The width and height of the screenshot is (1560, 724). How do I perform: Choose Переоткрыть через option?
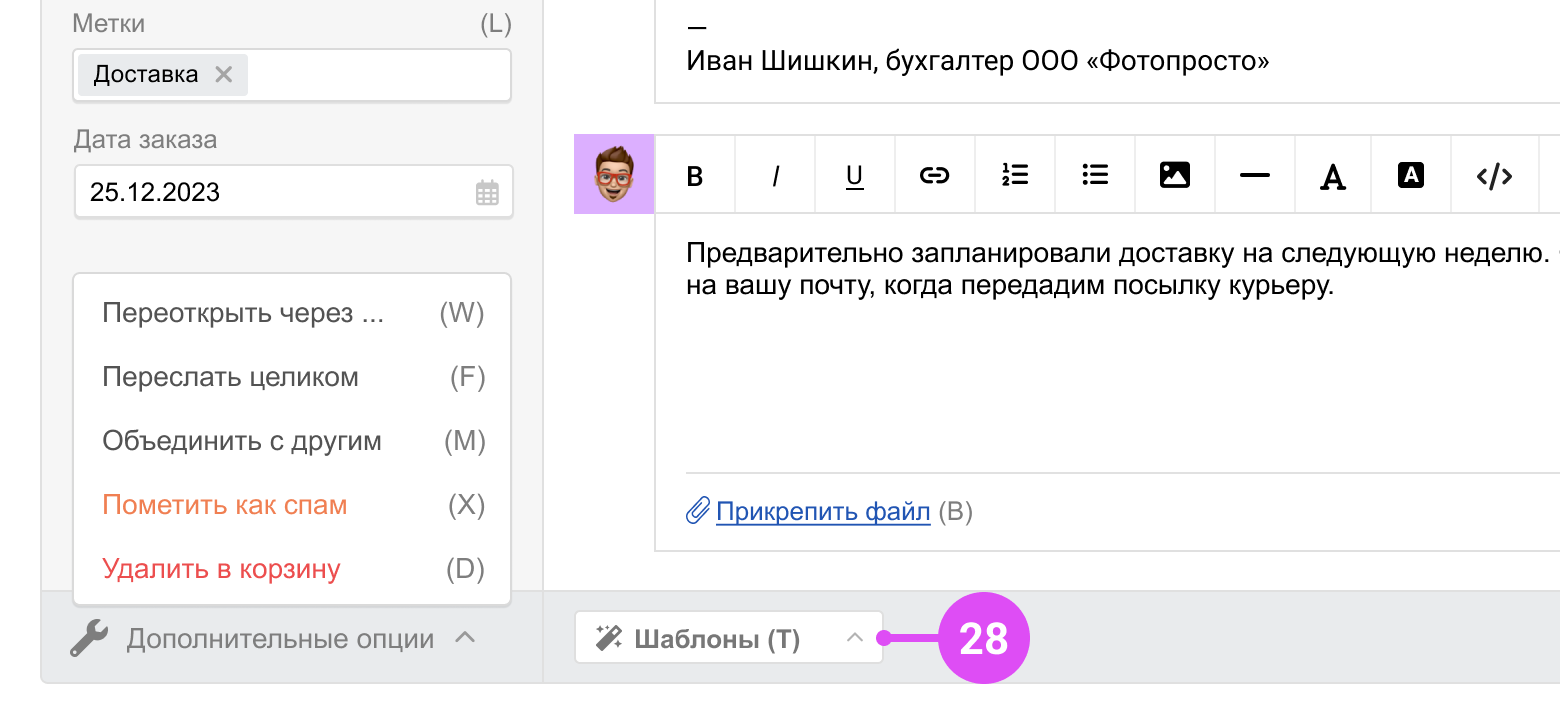click(x=243, y=313)
